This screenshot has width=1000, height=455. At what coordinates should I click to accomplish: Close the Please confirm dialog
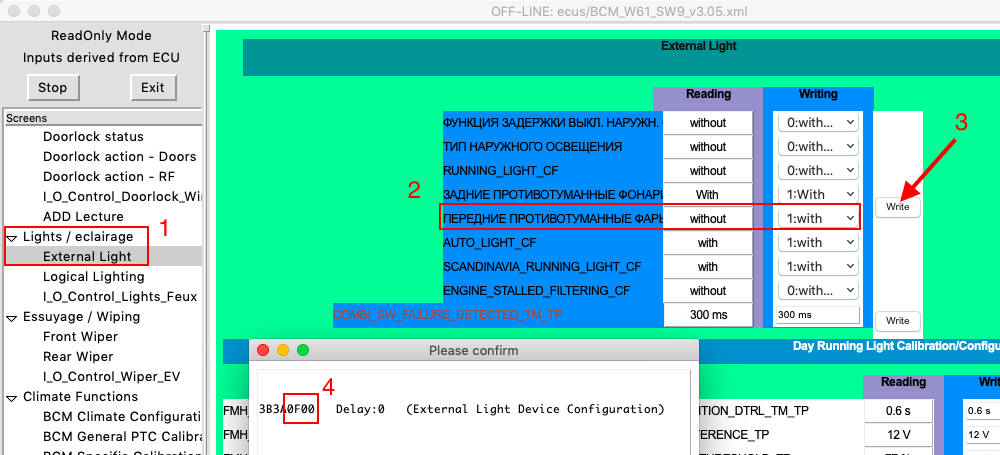(x=262, y=350)
